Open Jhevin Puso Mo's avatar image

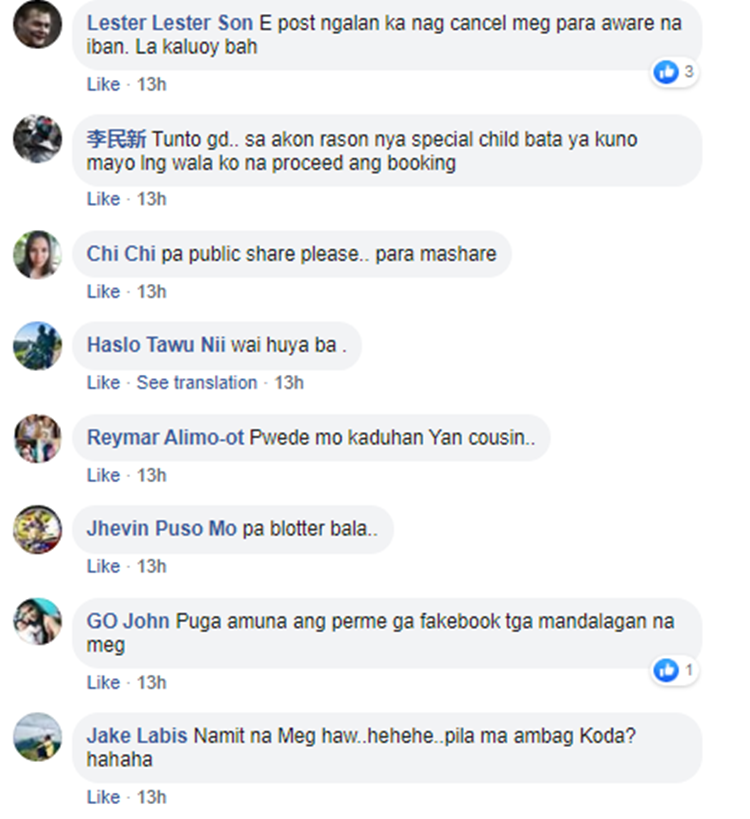[37, 530]
